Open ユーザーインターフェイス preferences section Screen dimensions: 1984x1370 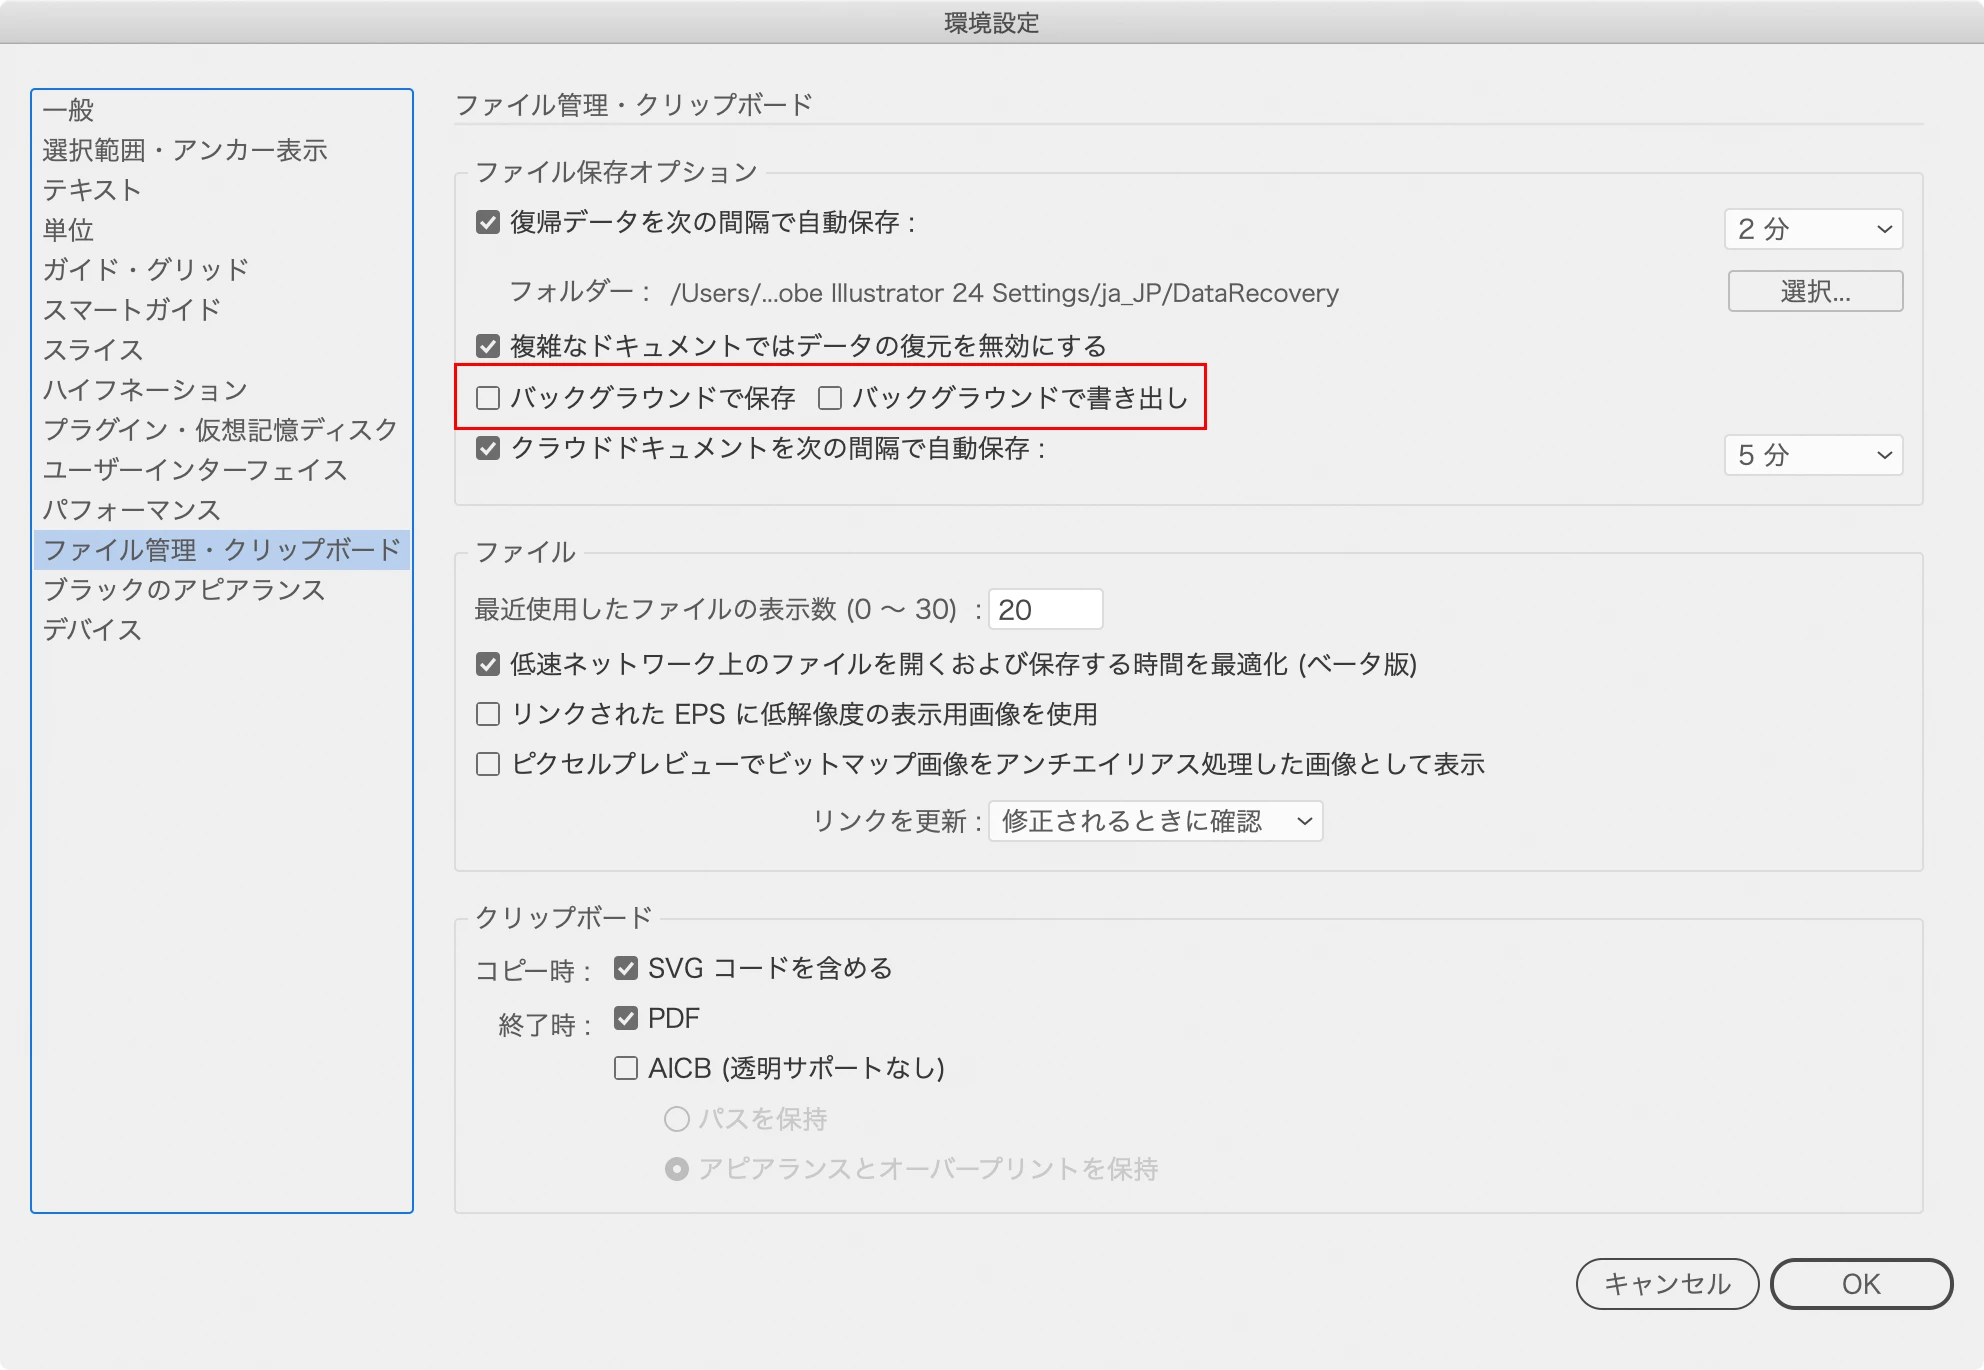195,470
